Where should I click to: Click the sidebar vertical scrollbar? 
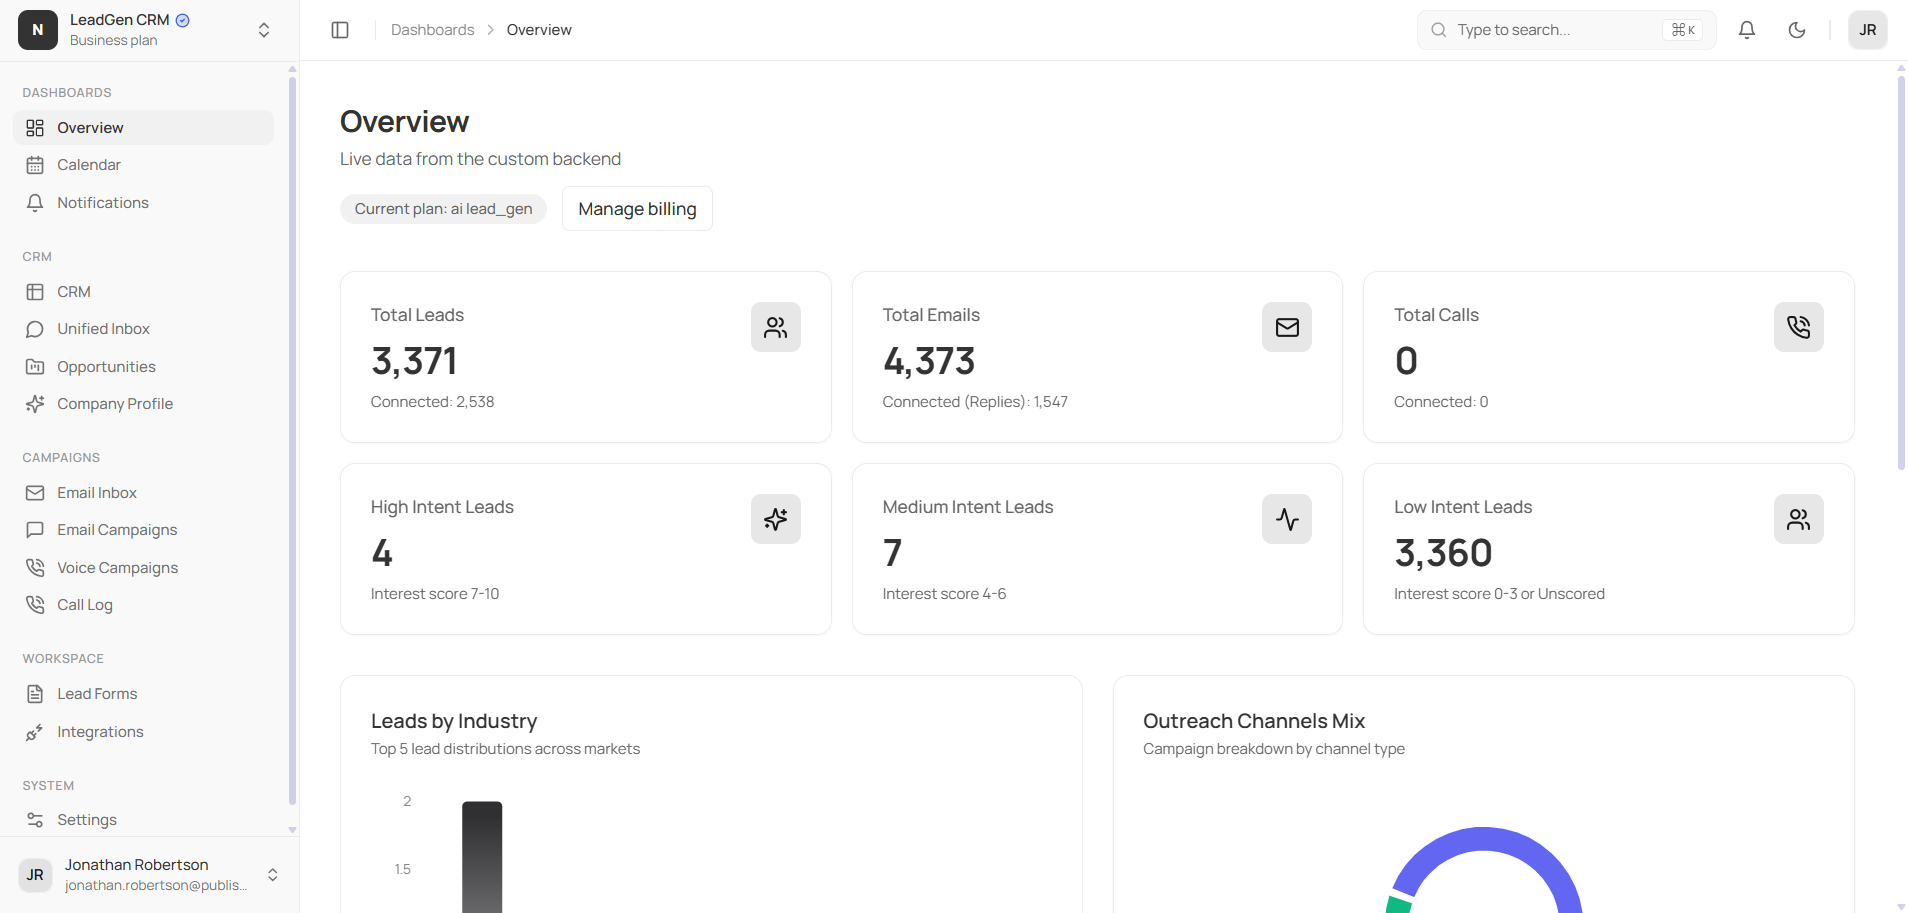[292, 440]
